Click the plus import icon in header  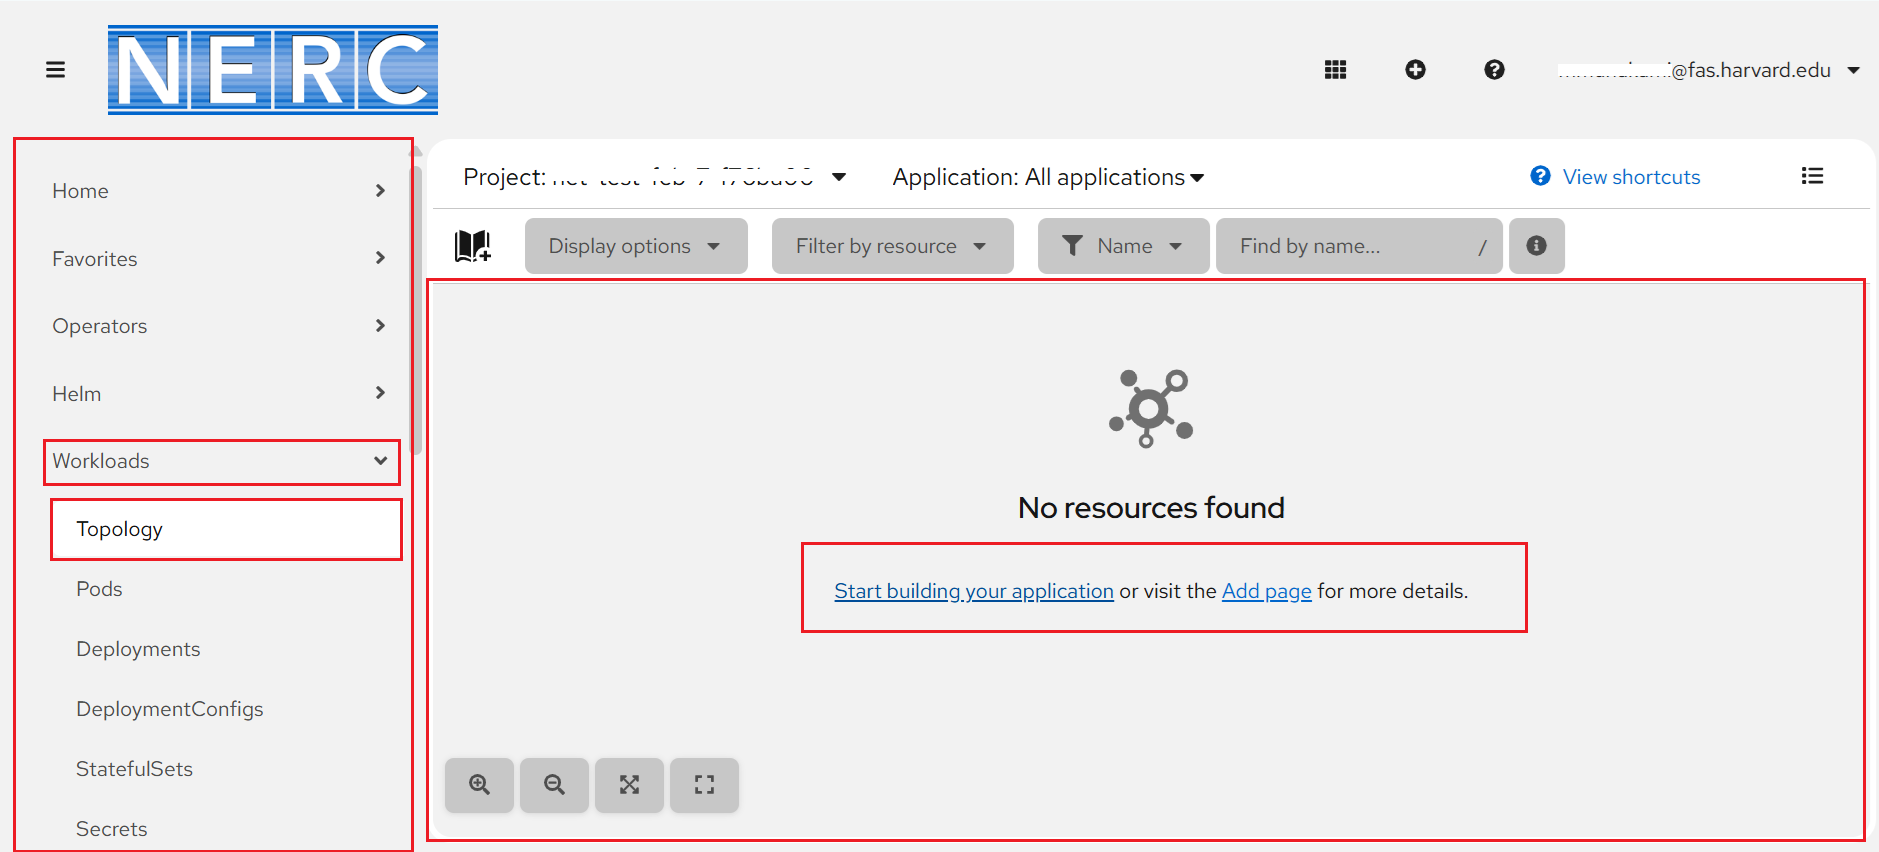pos(1415,70)
